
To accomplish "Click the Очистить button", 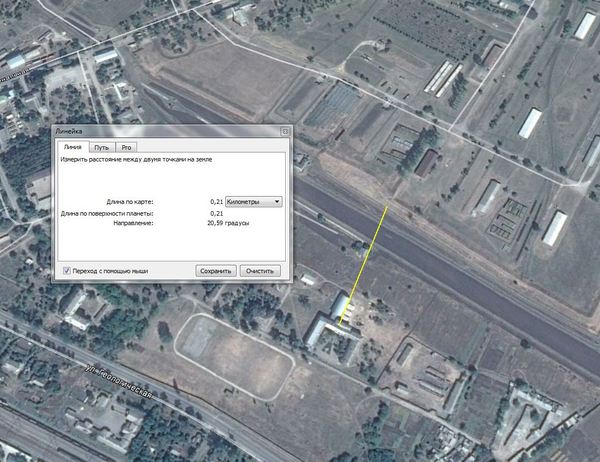I will tap(260, 271).
